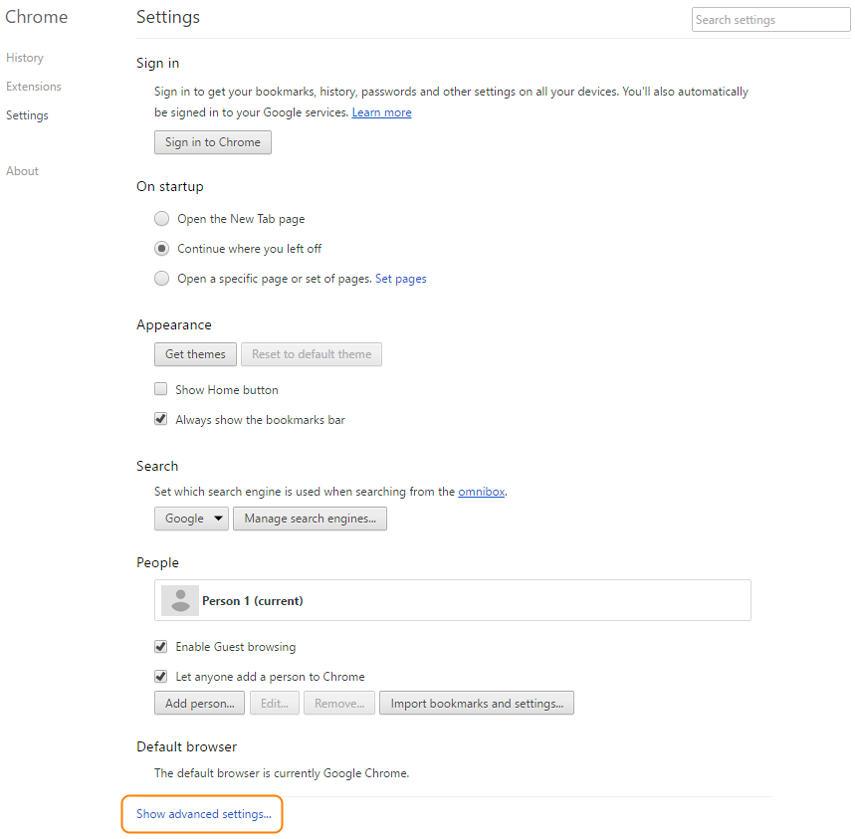Click the Add person button
This screenshot has width=855, height=839.
tap(199, 704)
